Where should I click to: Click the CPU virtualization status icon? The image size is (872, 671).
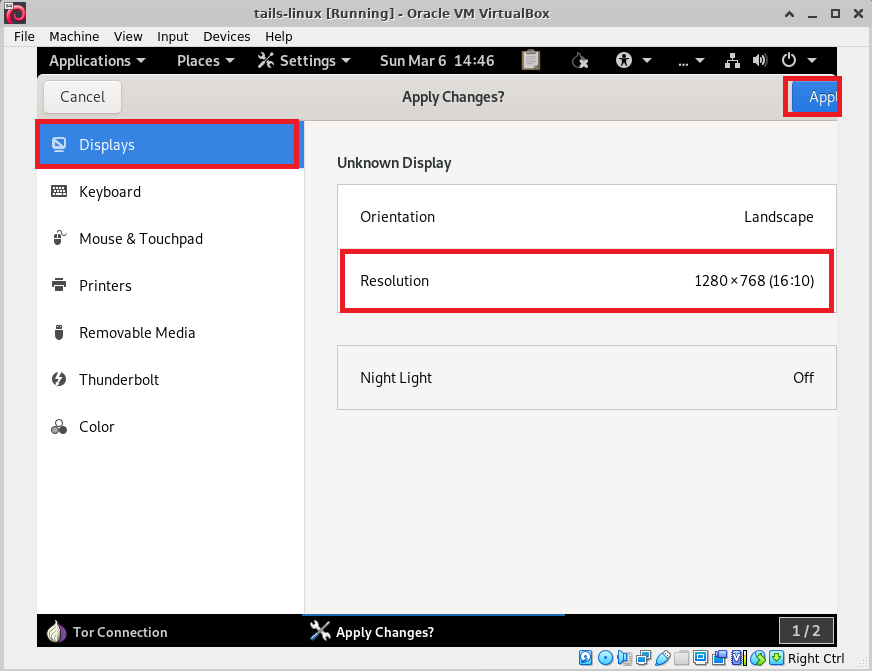738,658
